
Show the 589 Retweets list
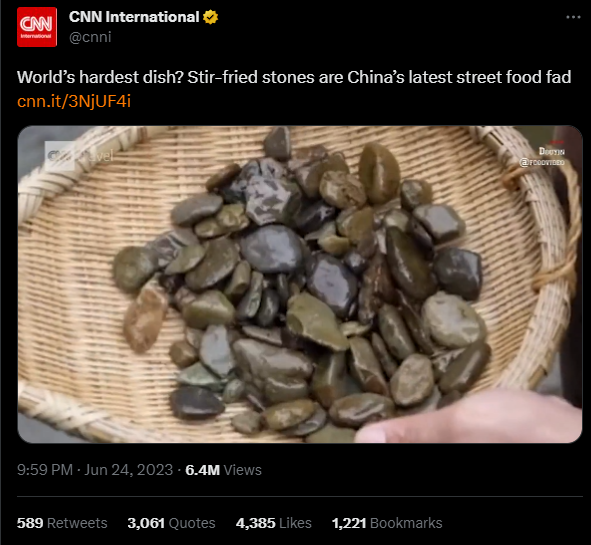(x=62, y=523)
